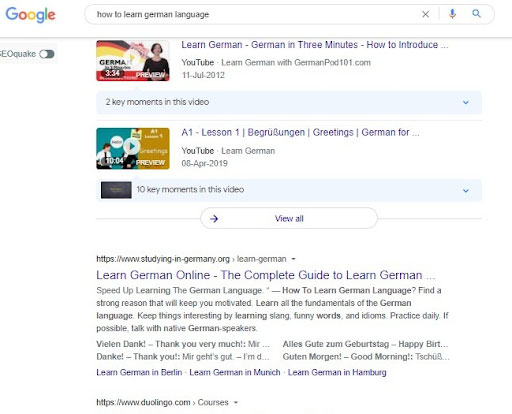This screenshot has width=512, height=414.
Task: Open the Learn German in Berlin sitelink
Action: coord(139,372)
